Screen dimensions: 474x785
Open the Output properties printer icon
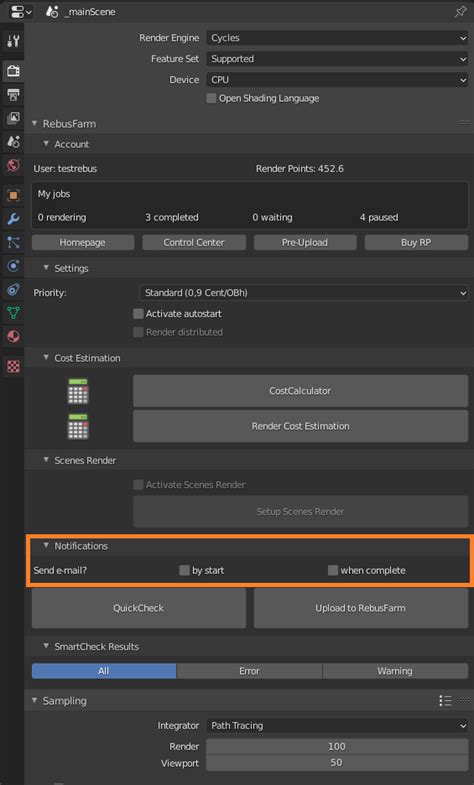13,95
